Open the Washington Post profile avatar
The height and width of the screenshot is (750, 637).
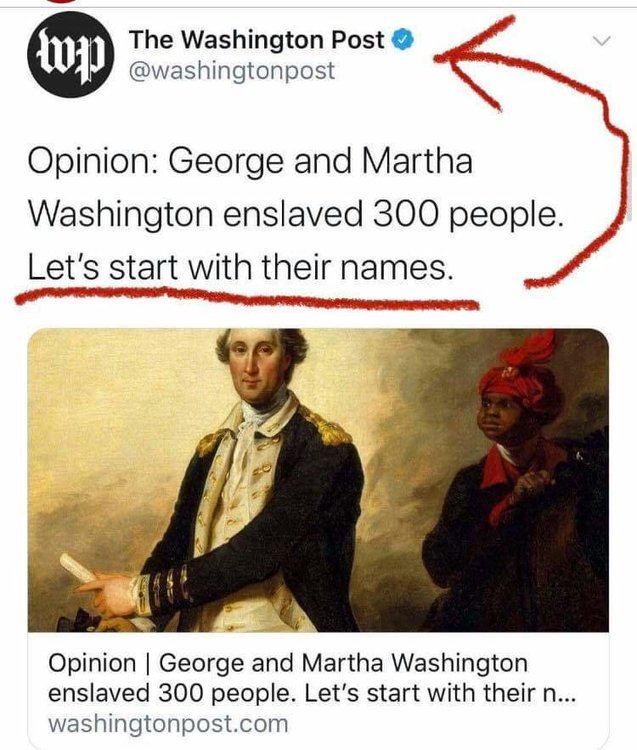[71, 54]
